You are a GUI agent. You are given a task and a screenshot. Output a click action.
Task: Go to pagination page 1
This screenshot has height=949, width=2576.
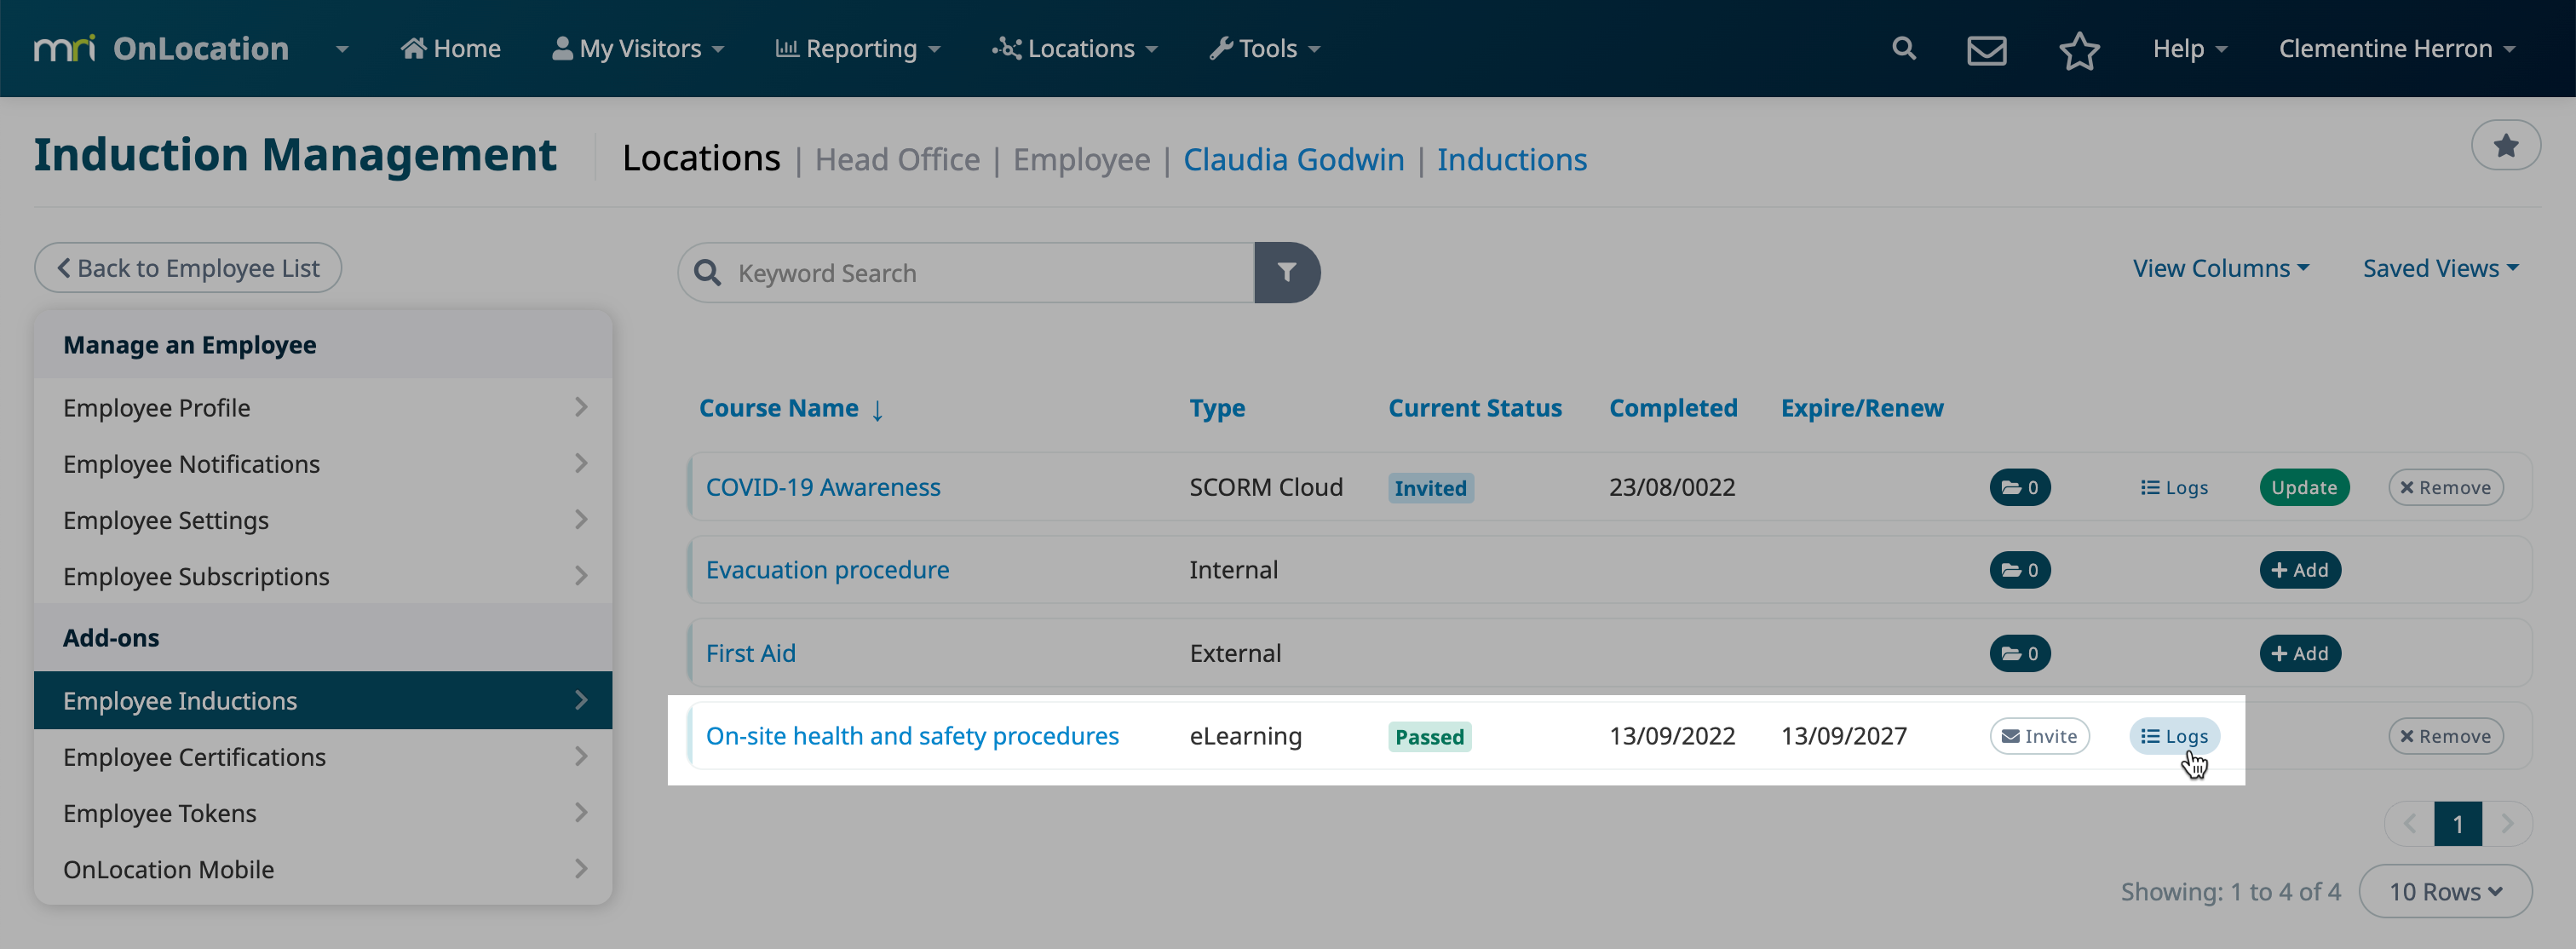tap(2457, 824)
